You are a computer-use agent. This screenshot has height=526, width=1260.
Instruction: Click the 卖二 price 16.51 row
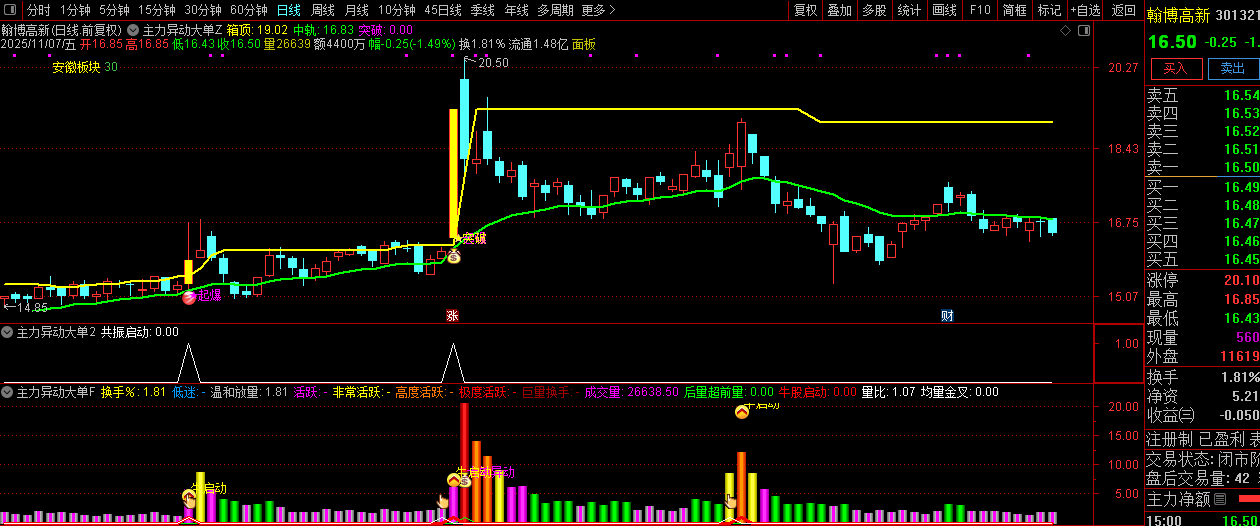point(1202,150)
